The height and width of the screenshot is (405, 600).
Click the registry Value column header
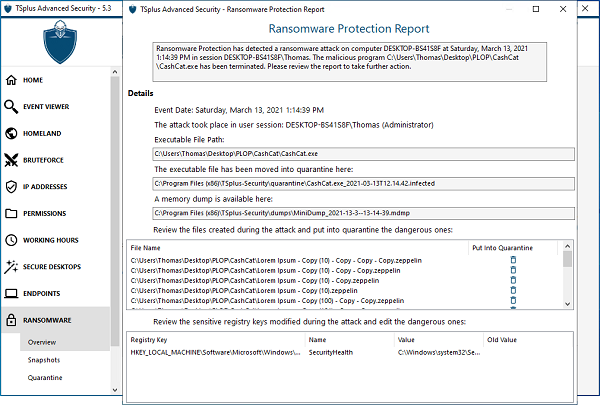tap(439, 340)
